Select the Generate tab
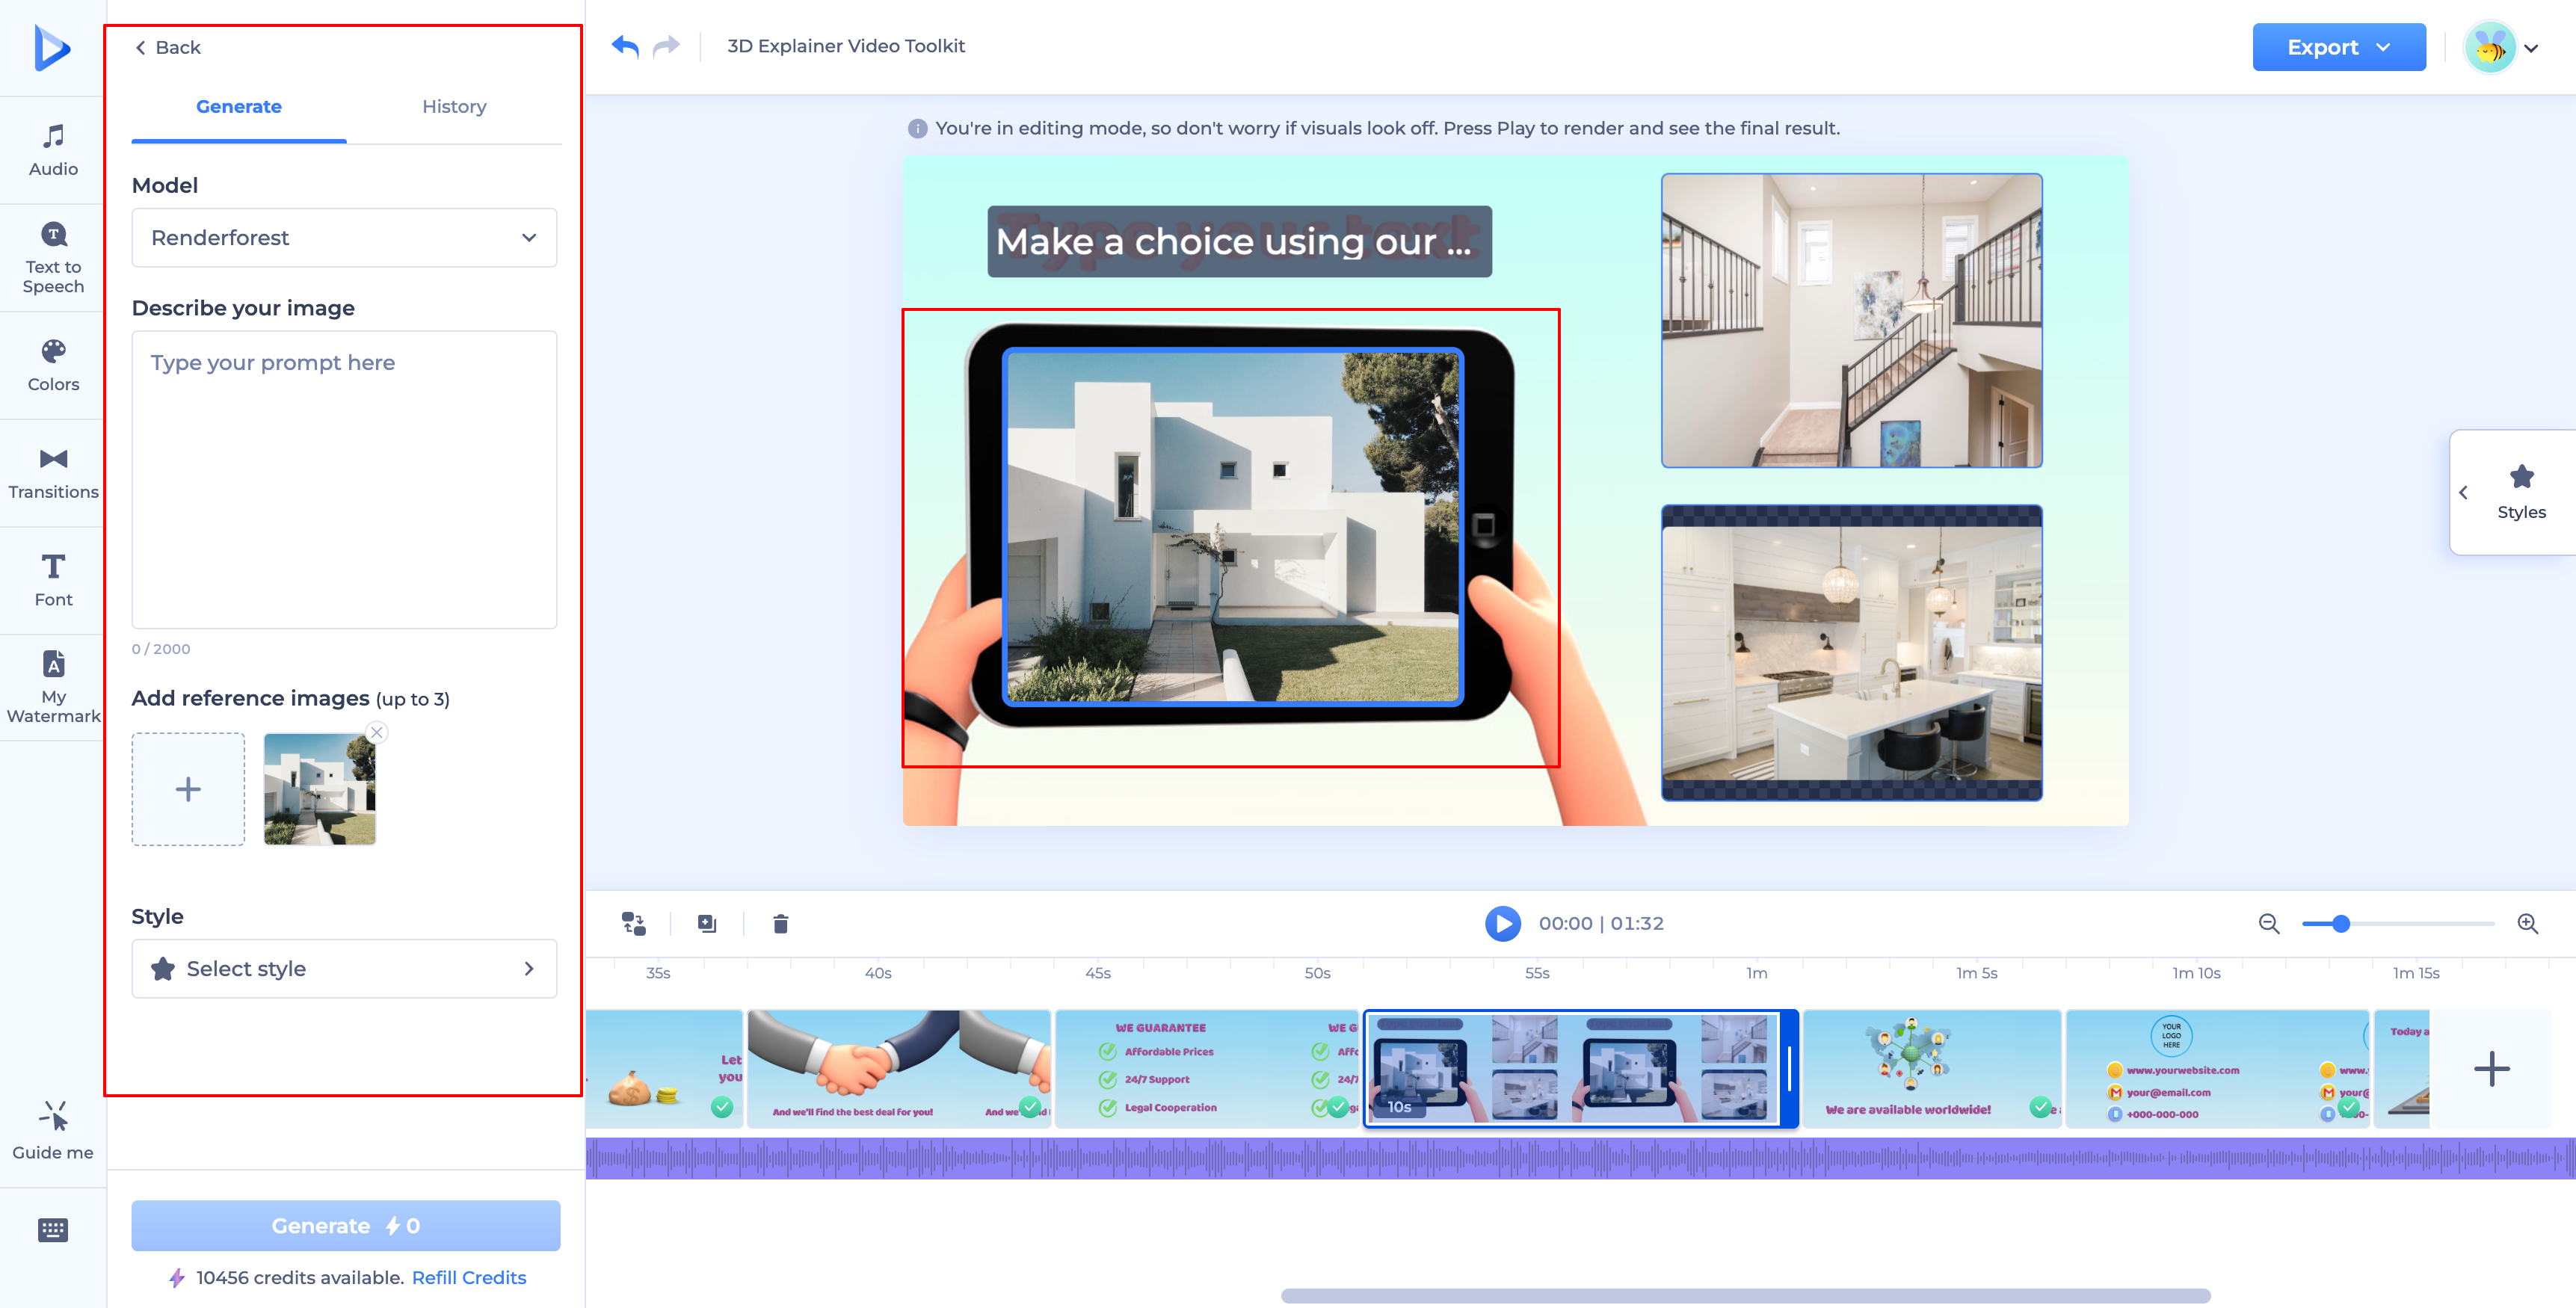 [x=239, y=106]
